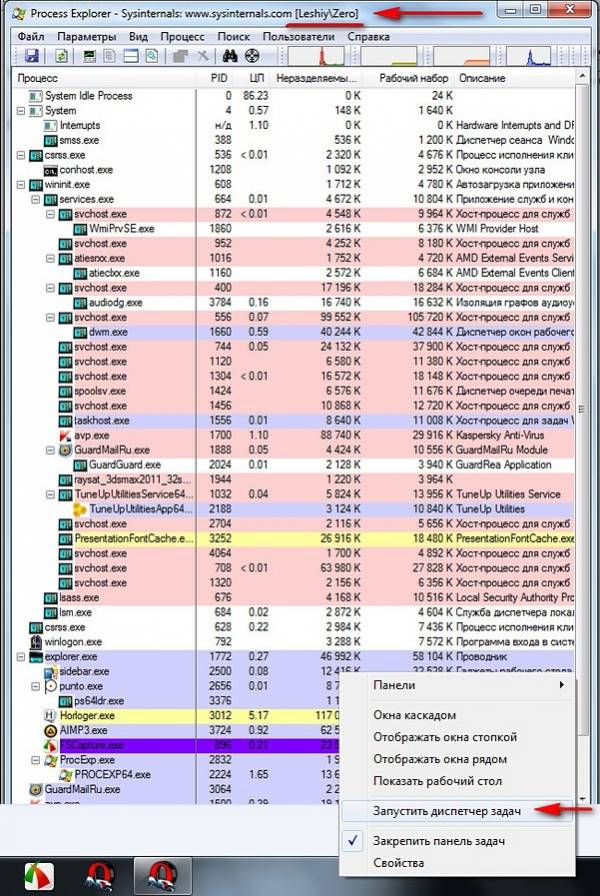600x896 pixels.
Task: Click the Save floppy disk toolbar icon
Action: (x=31, y=56)
